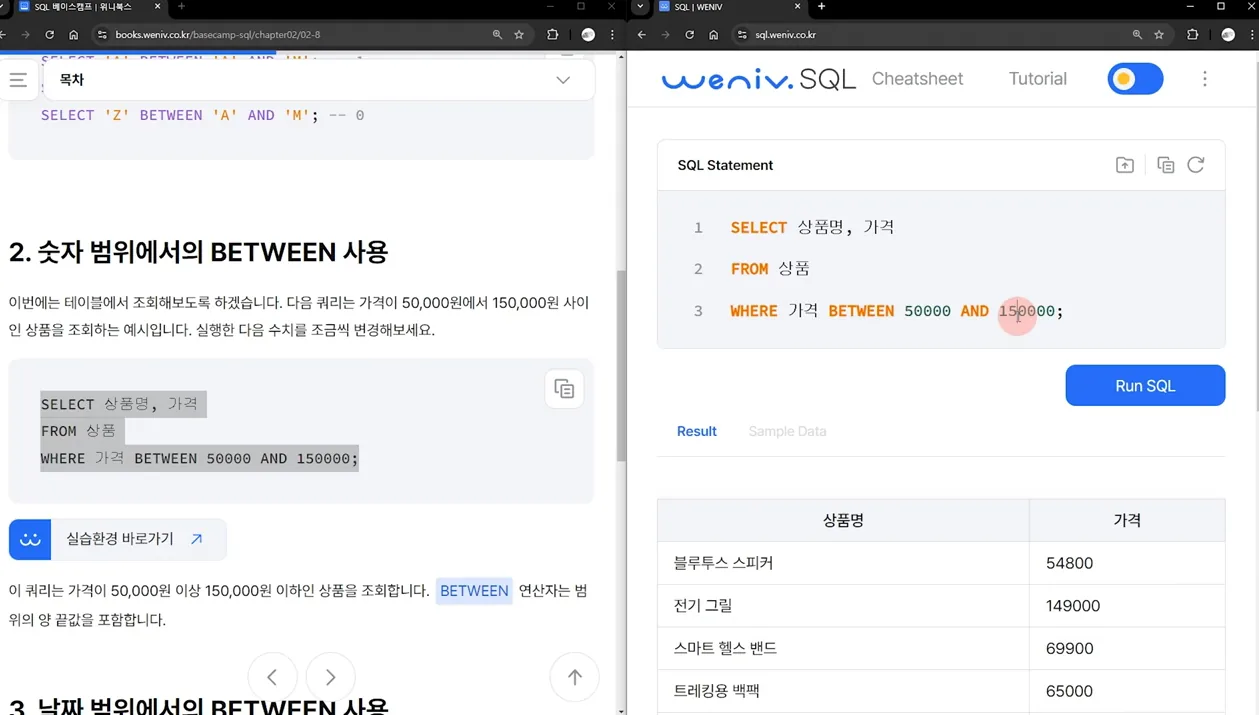
Task: Open the browser menu of the books window
Action: pos(612,34)
